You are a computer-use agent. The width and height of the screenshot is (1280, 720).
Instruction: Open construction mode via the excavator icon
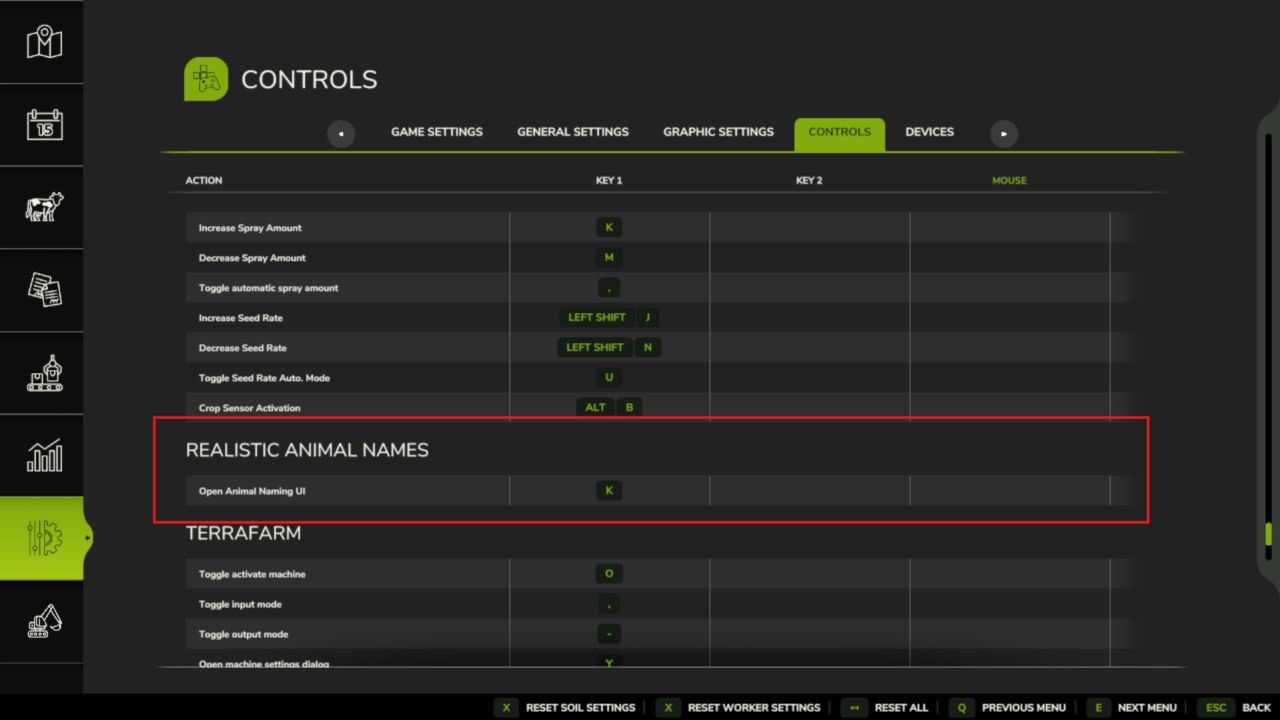pos(42,621)
